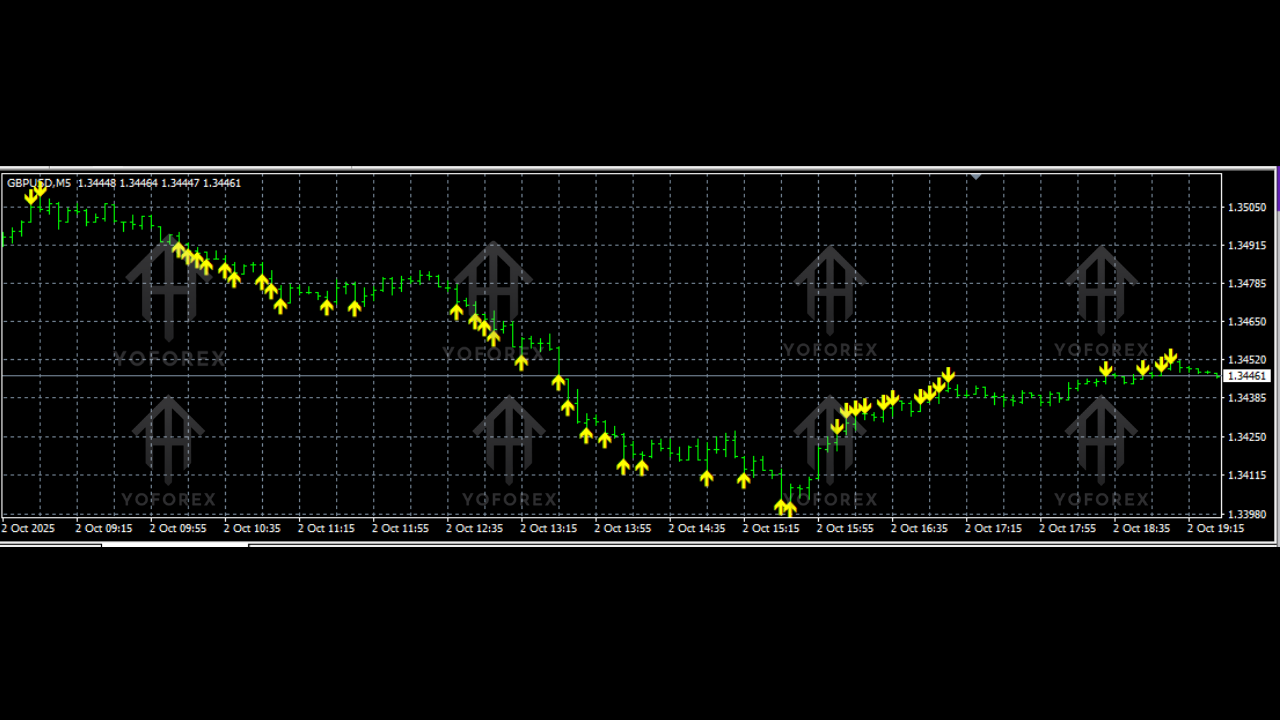Click the yellow buy arrow below the 13:15 label
The height and width of the screenshot is (720, 1280).
coord(559,380)
